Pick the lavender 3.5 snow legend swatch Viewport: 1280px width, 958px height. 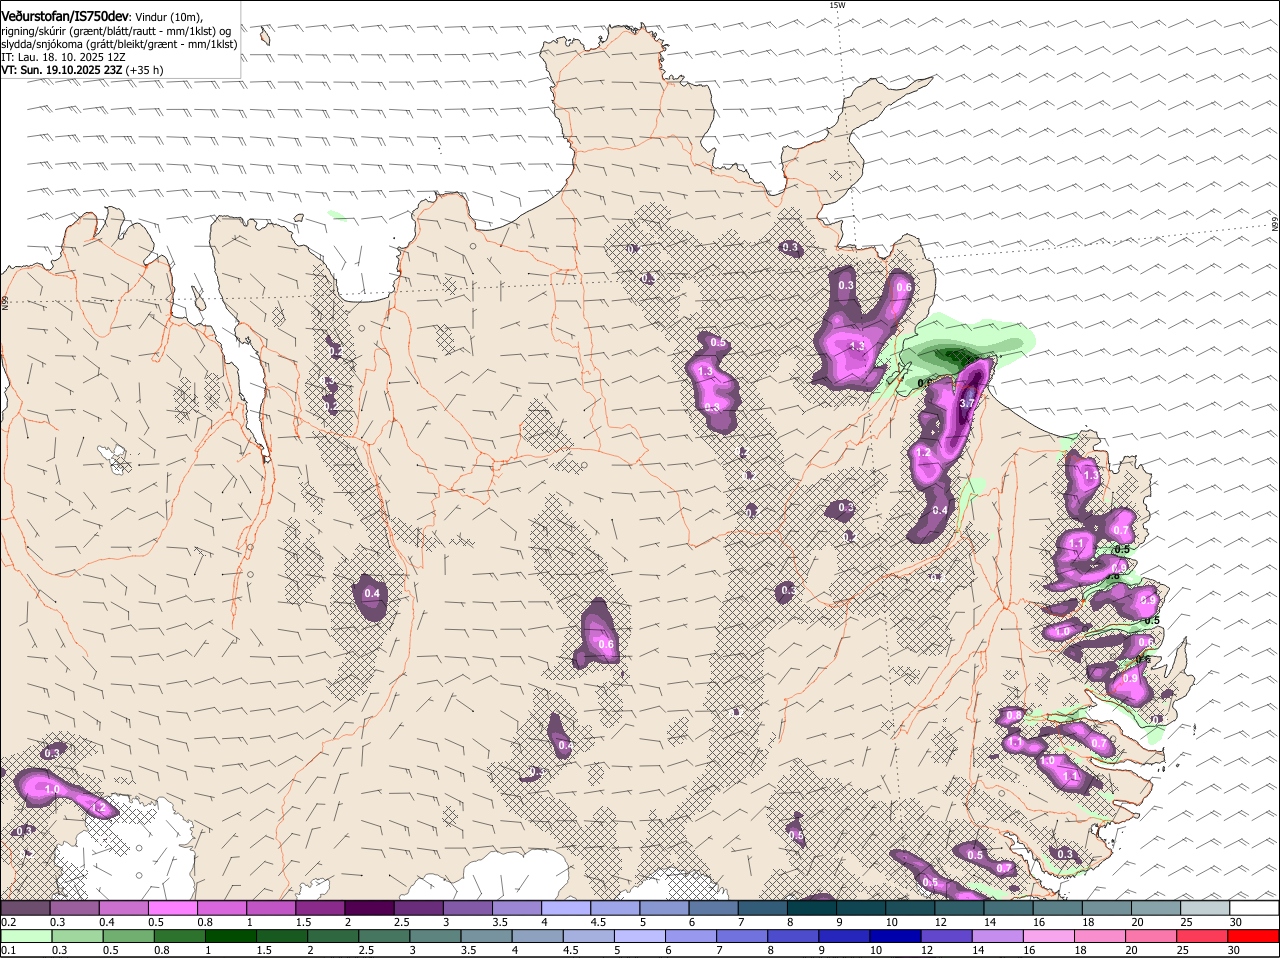(517, 908)
